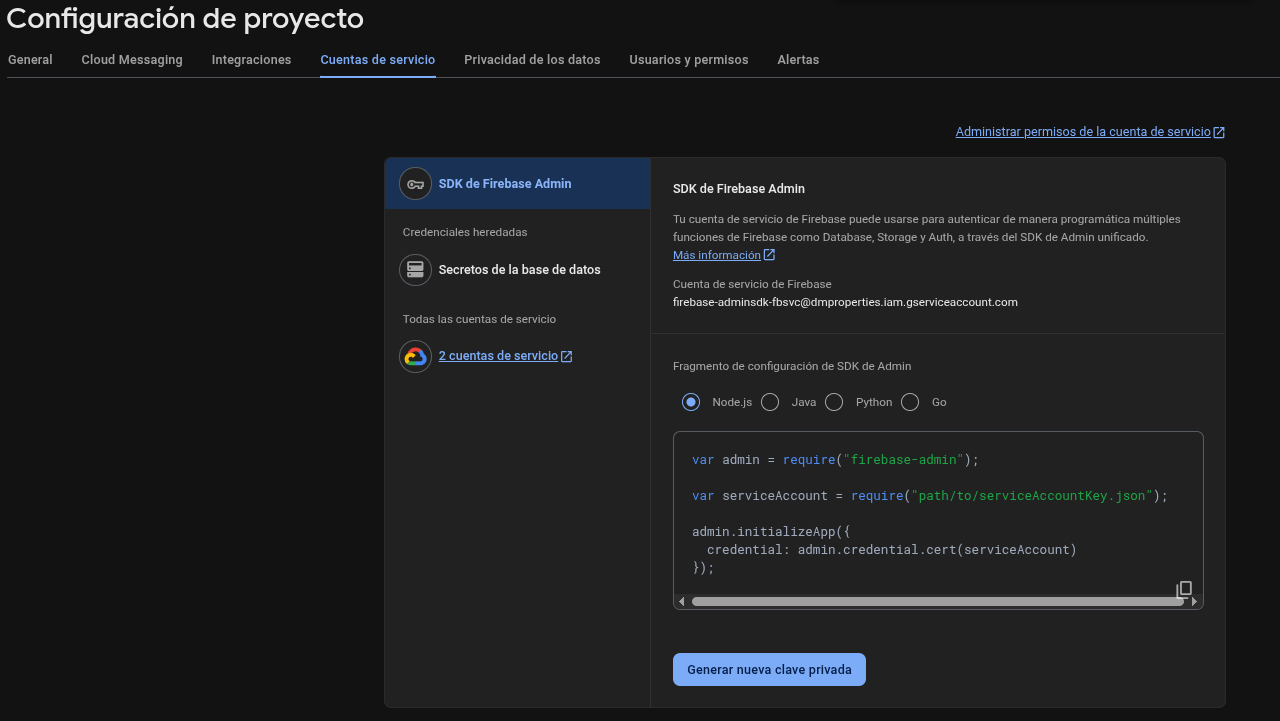This screenshot has width=1280, height=721.
Task: Click external-link icon next to Más información
Action: [769, 255]
